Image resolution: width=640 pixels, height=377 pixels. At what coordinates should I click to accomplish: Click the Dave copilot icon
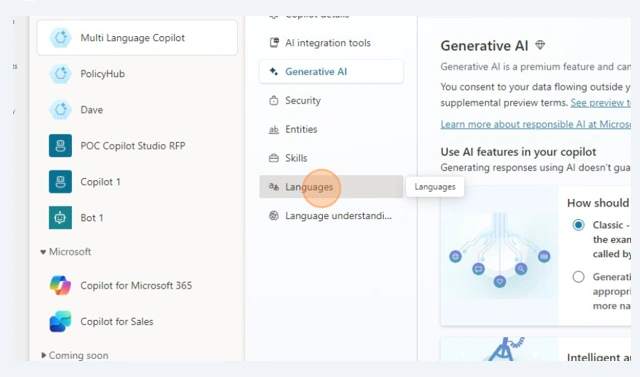click(60, 110)
